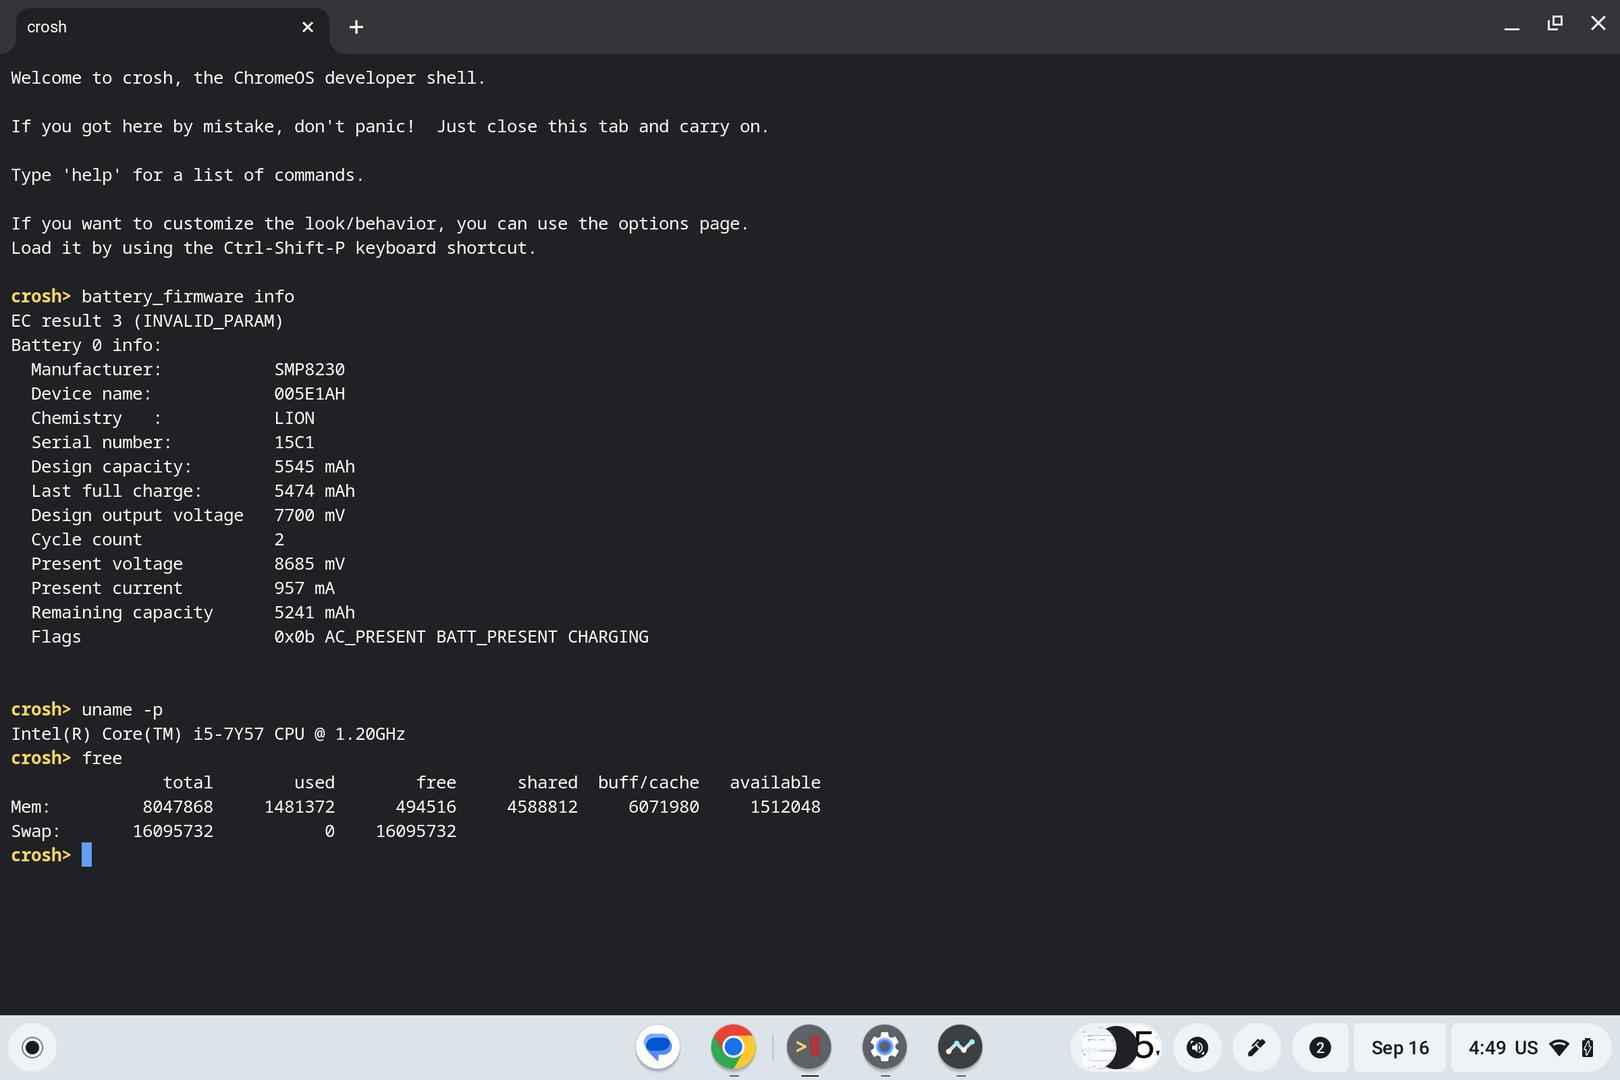This screenshot has height=1080, width=1620.
Task: Click the 'Intel(R) Core(TM) i5-7Y57' CPU line
Action: [208, 734]
